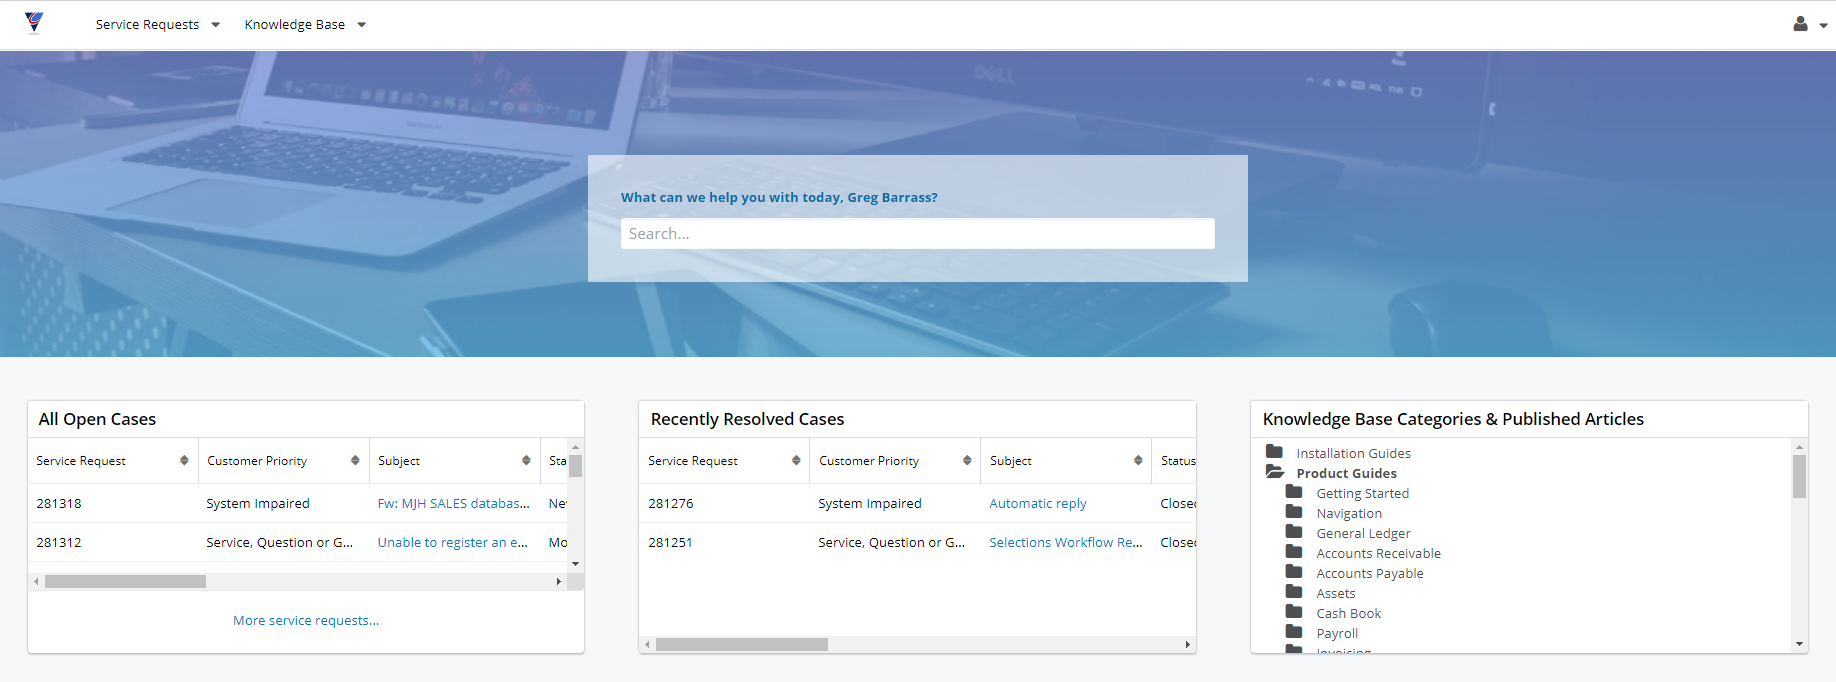Click the Assets folder icon
Screen dimensions: 1836x682
pyautogui.click(x=1294, y=592)
